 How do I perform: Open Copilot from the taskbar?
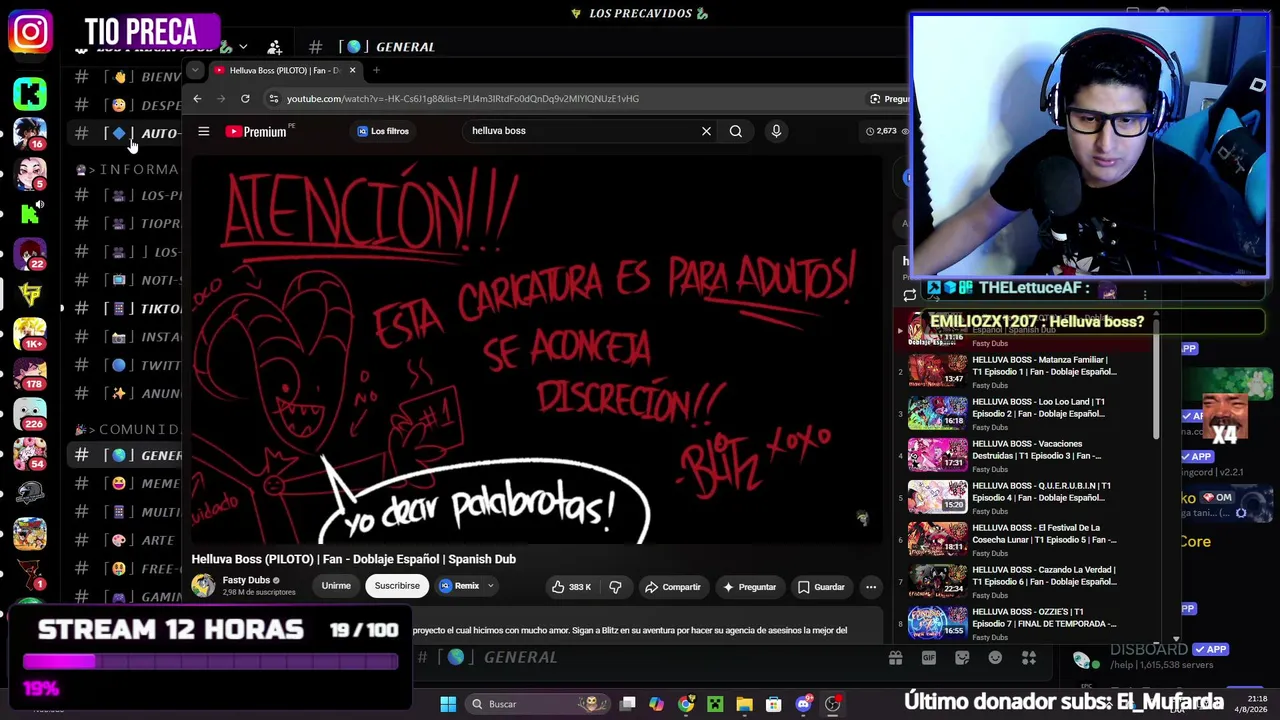(656, 704)
